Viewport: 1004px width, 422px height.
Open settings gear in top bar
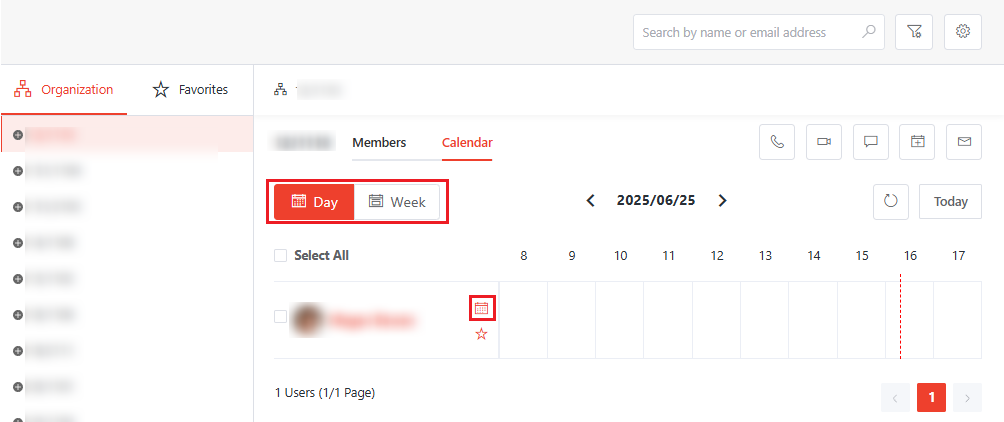963,32
